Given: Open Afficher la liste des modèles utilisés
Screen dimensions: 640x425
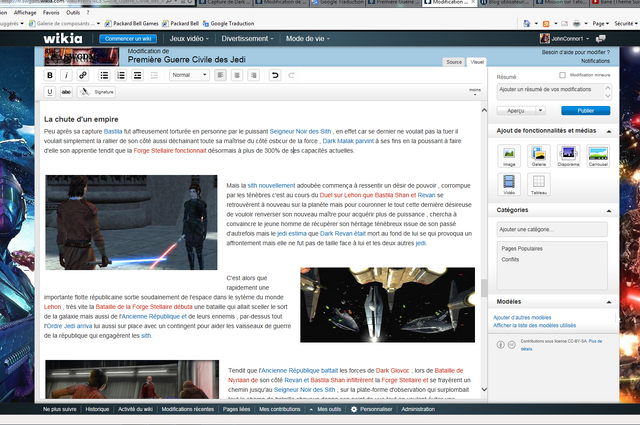Looking at the screenshot, I should coord(534,325).
